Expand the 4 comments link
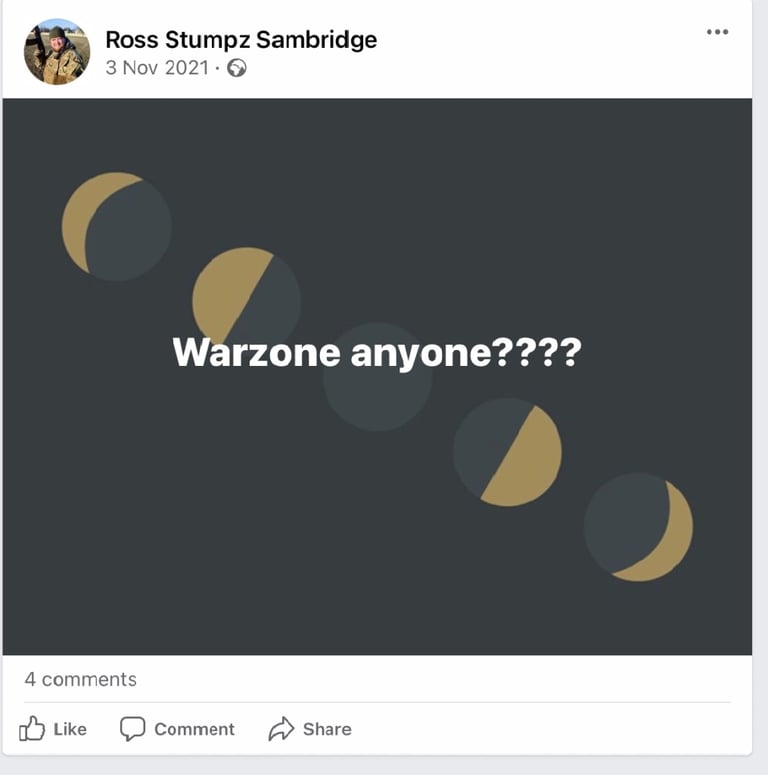Viewport: 768px width, 775px height. click(81, 679)
